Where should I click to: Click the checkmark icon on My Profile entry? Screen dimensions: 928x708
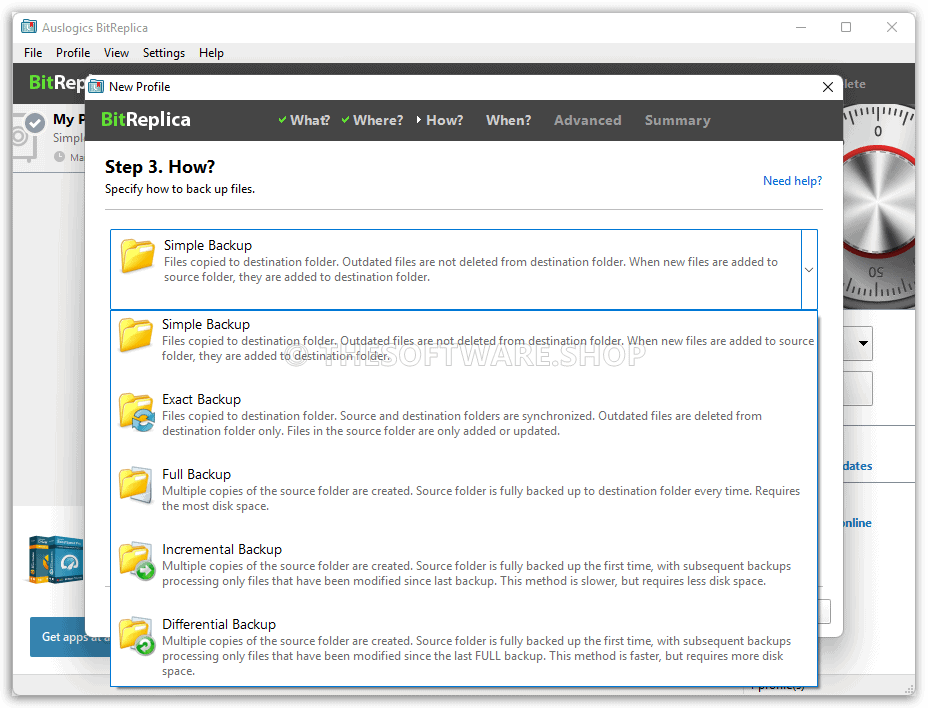click(35, 123)
